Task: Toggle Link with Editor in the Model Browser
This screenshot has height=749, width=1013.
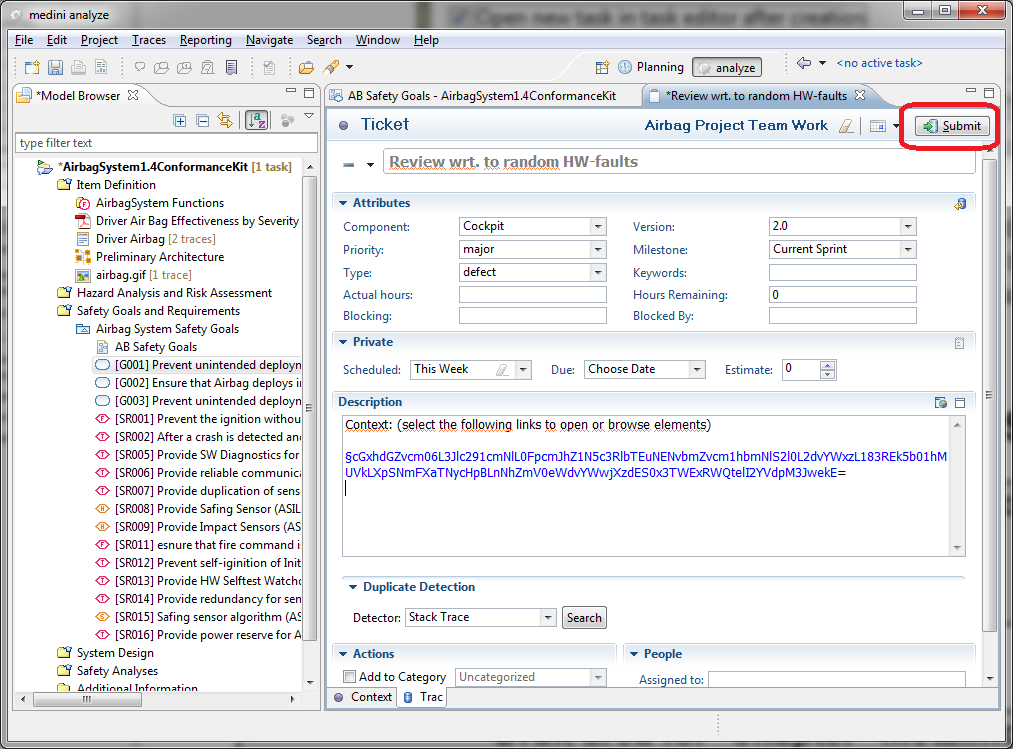Action: point(225,120)
